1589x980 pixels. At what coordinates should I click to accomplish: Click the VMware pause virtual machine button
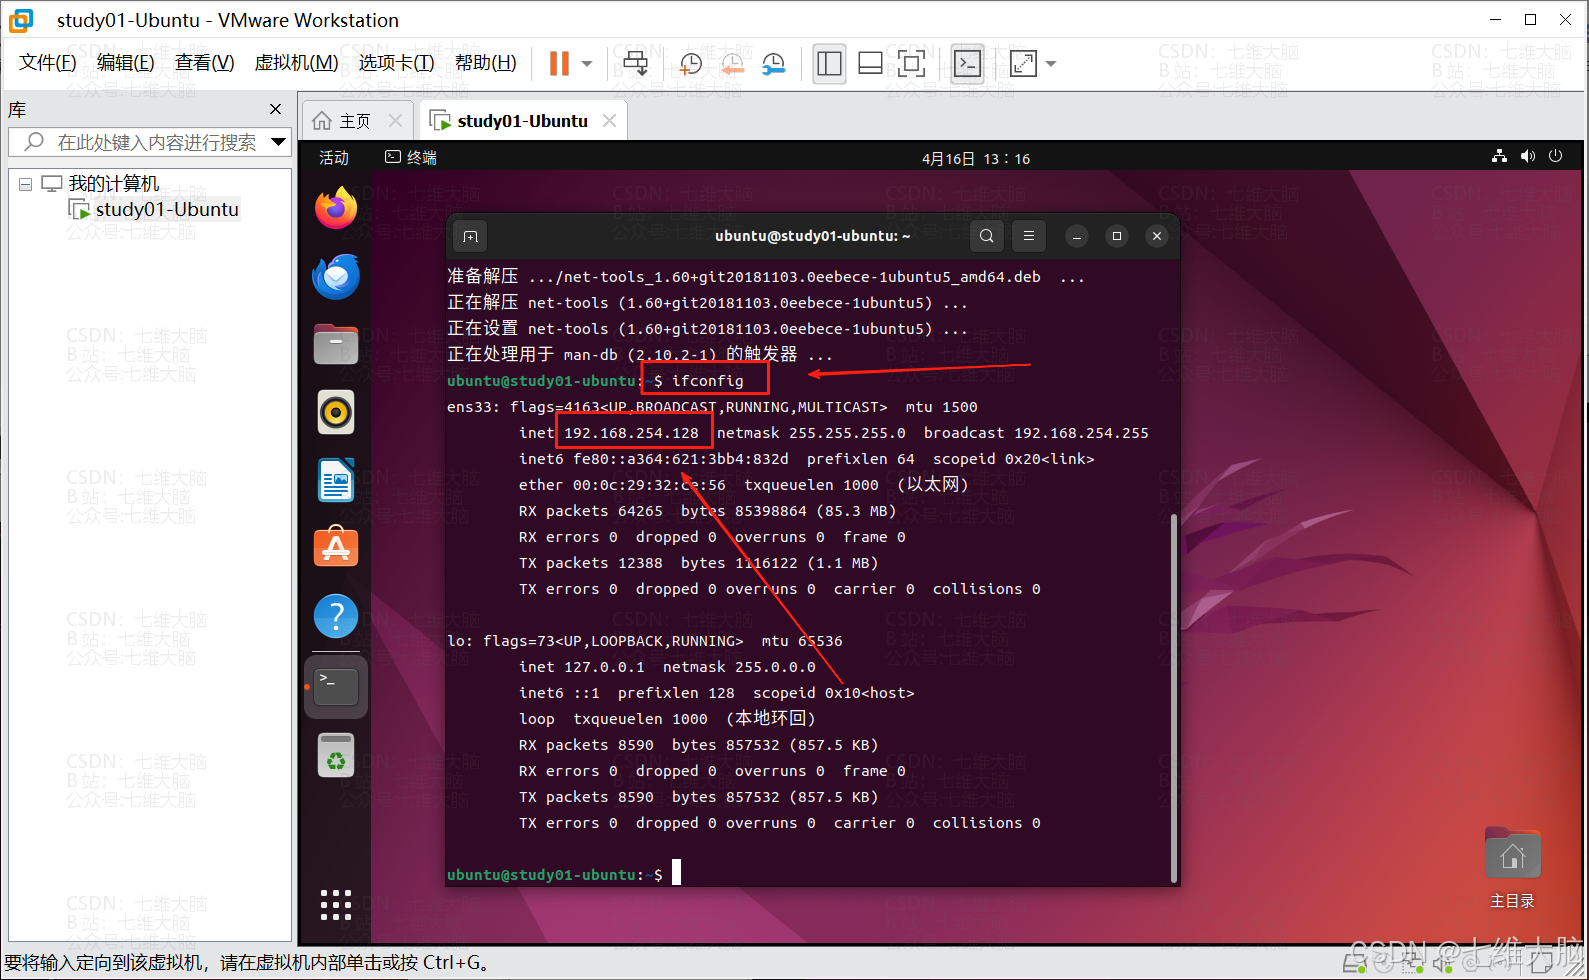559,64
